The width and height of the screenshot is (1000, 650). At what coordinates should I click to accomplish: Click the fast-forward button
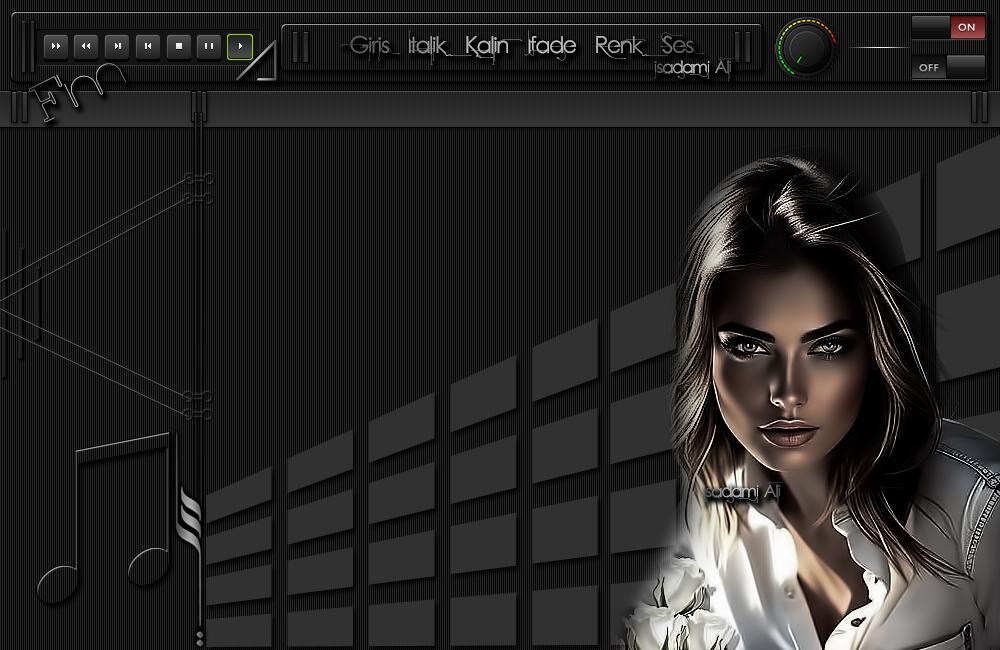[x=56, y=47]
